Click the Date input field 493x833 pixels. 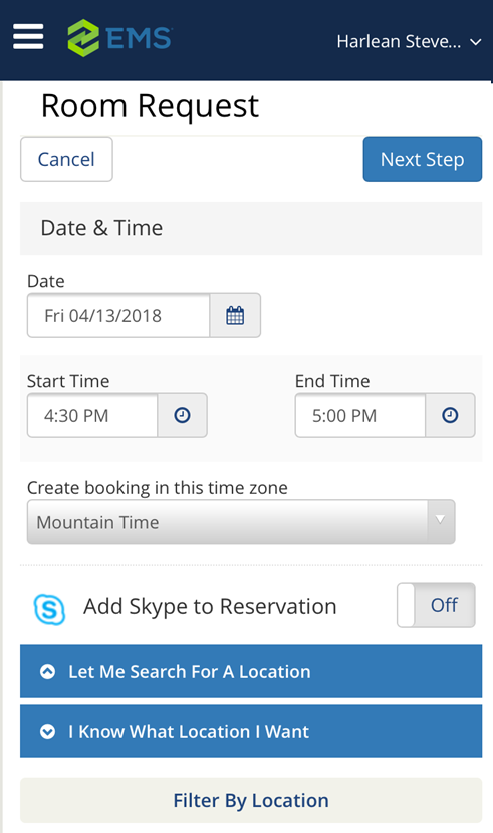[x=118, y=315]
